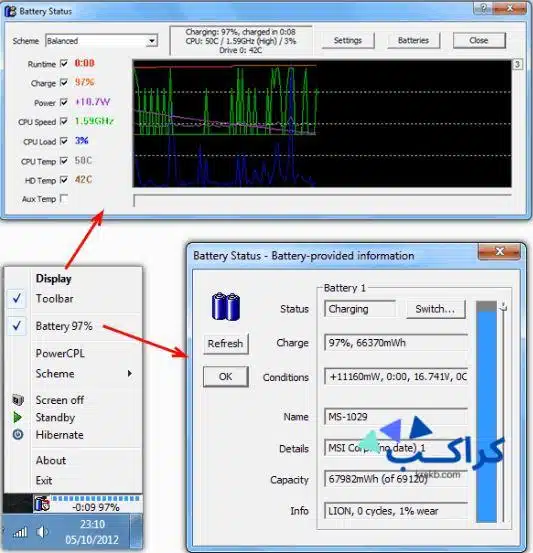Viewport: 533px width, 553px height.
Task: Click the black monitoring graph area
Action: coord(322,123)
